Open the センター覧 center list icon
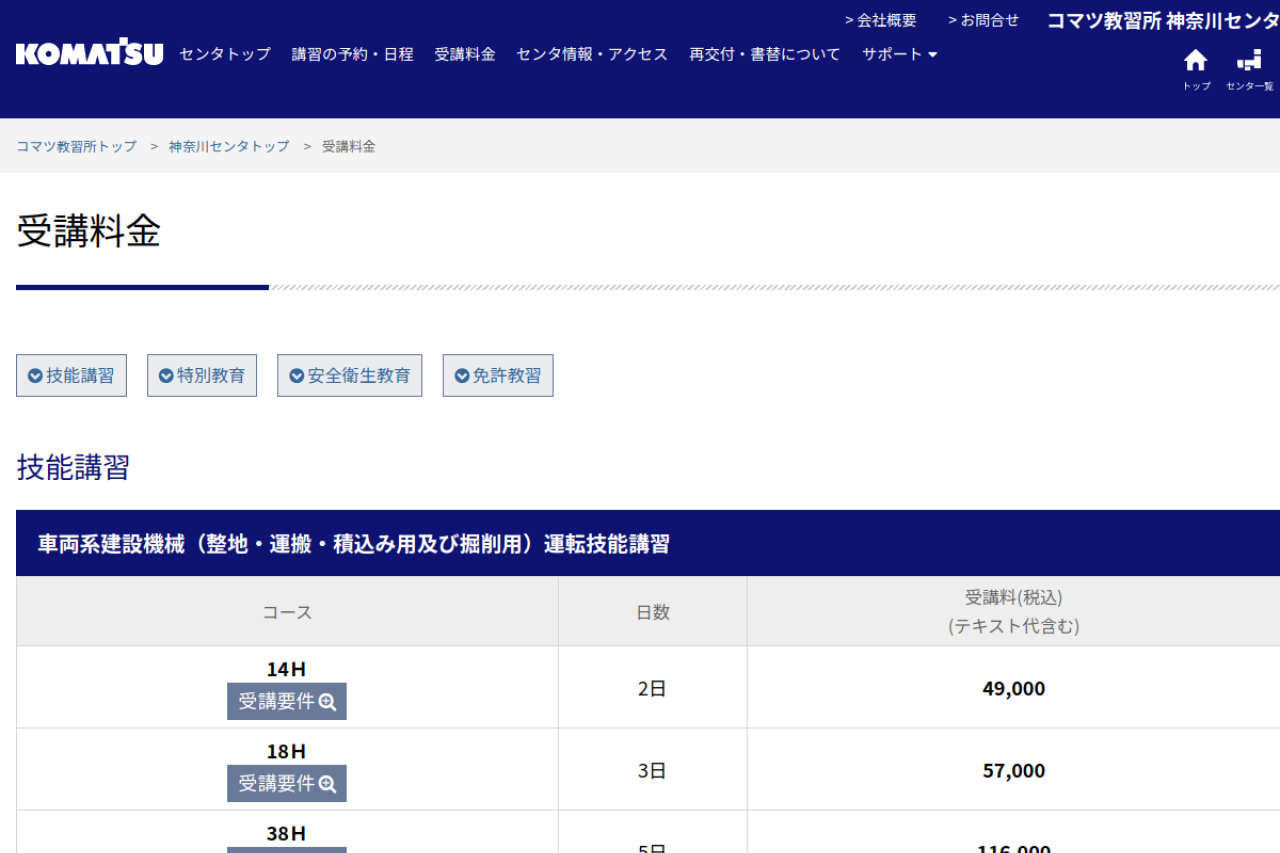The width and height of the screenshot is (1280, 853). [1250, 69]
